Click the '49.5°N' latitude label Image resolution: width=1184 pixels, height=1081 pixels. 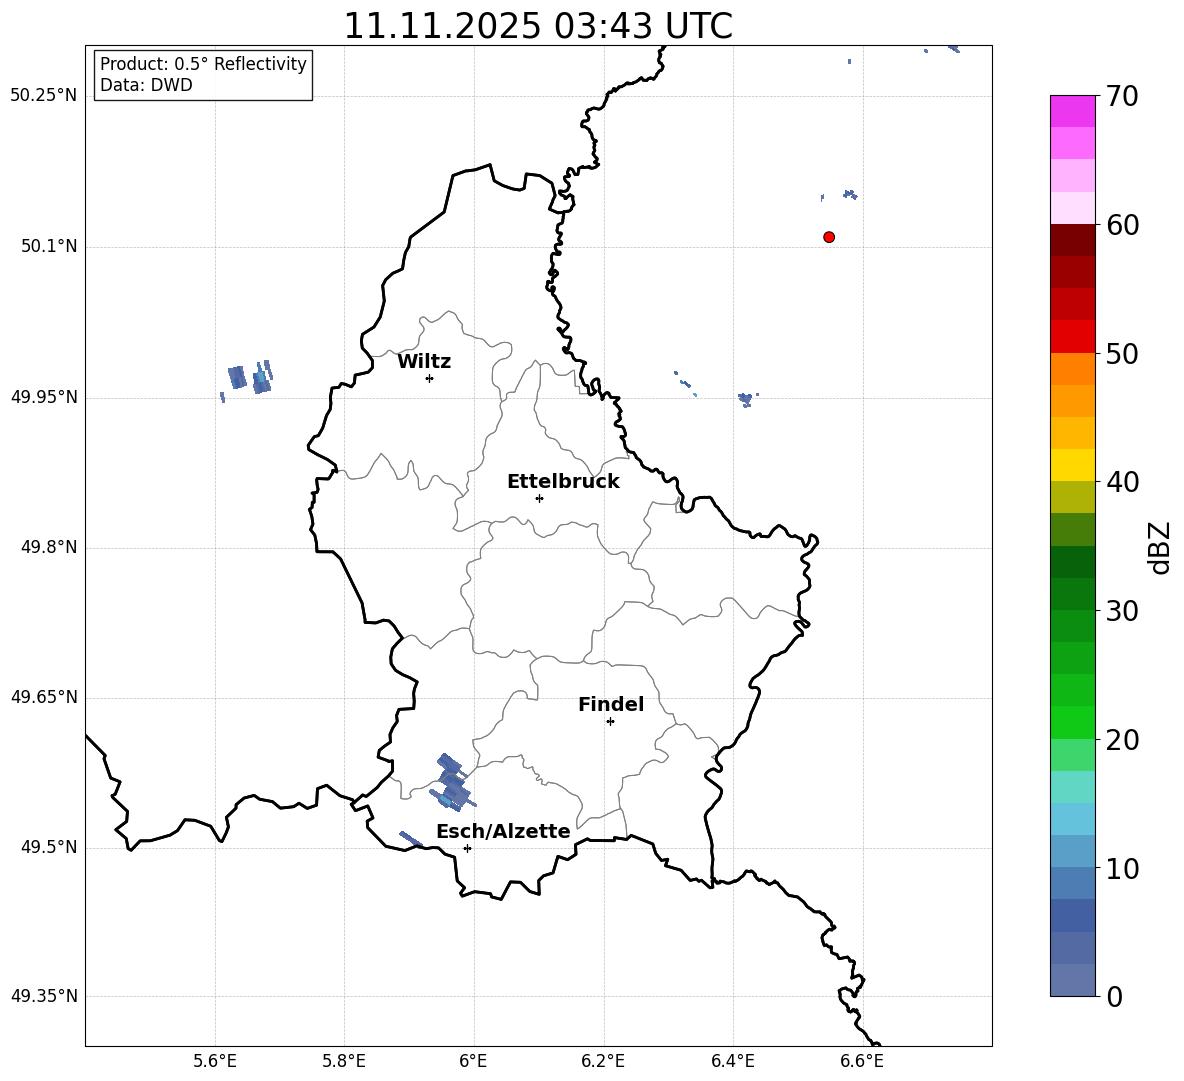(x=49, y=847)
